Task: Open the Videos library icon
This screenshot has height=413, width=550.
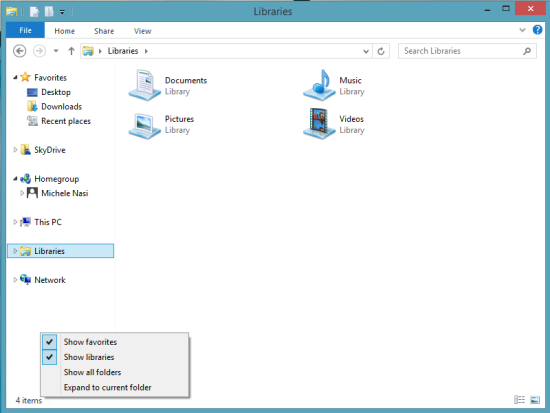Action: [319, 124]
